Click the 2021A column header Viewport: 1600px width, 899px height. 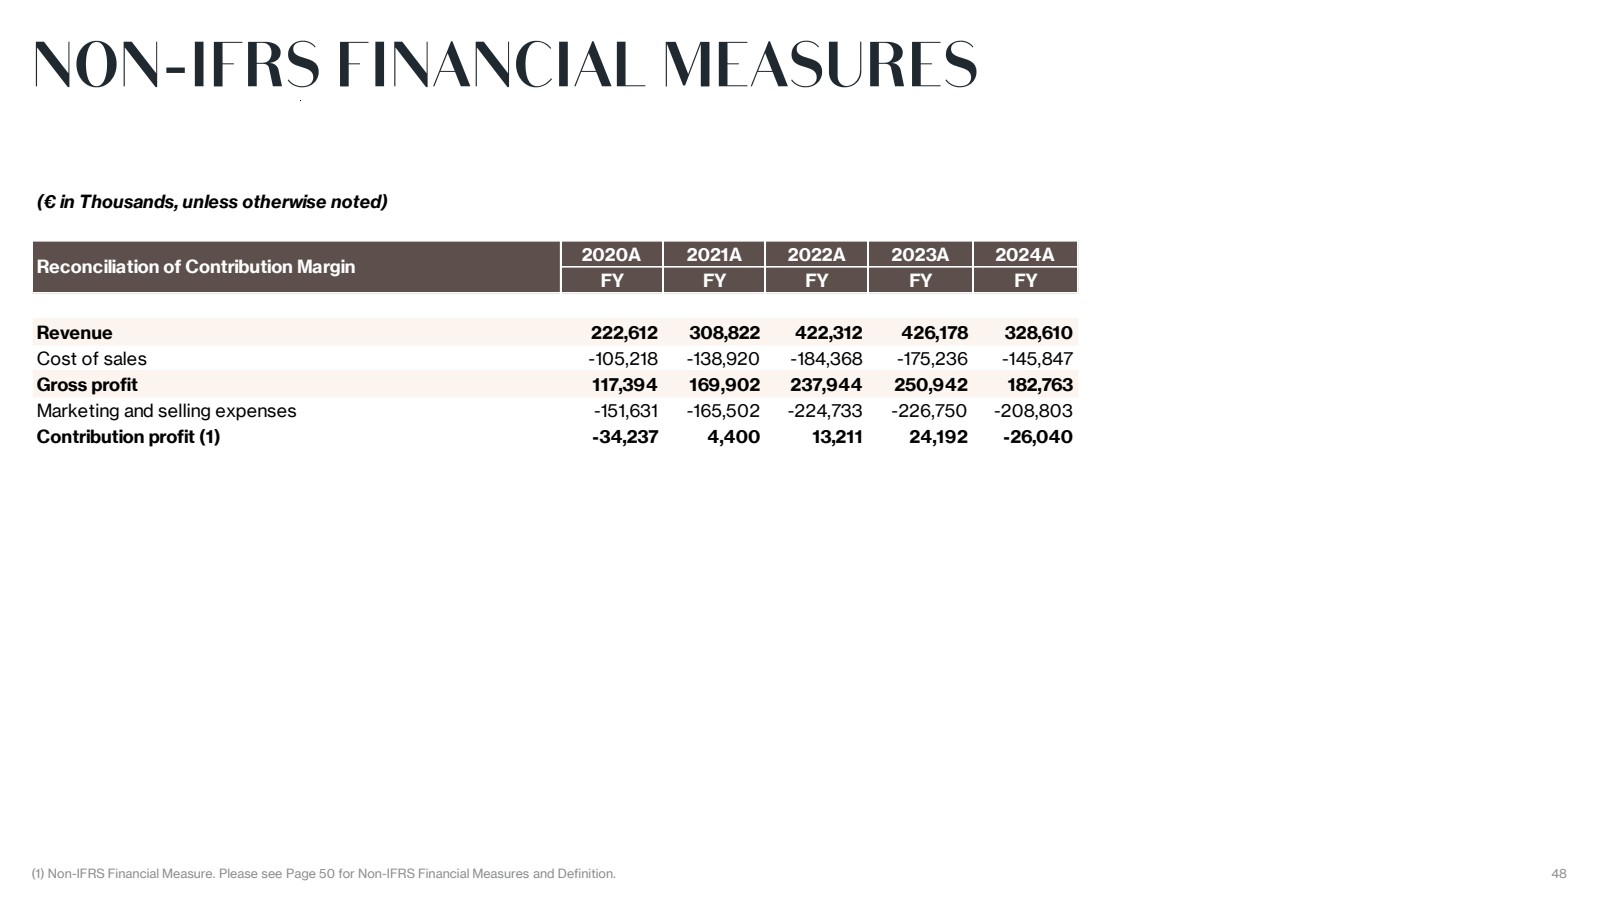tap(714, 255)
